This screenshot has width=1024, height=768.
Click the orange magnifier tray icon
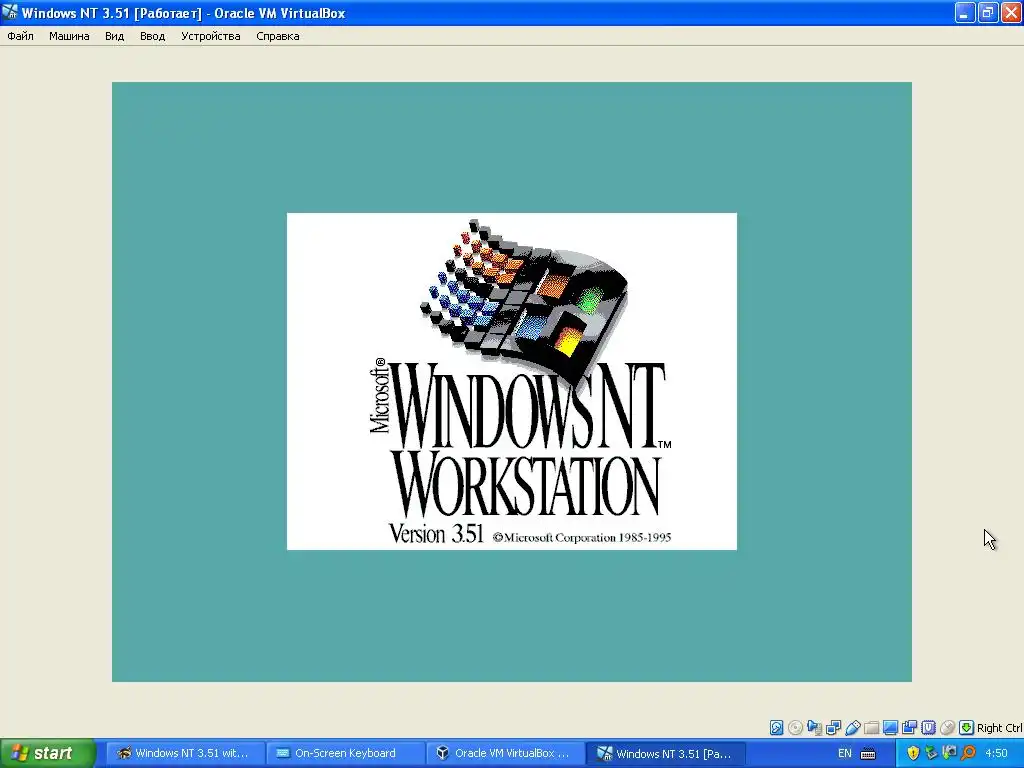tap(968, 754)
